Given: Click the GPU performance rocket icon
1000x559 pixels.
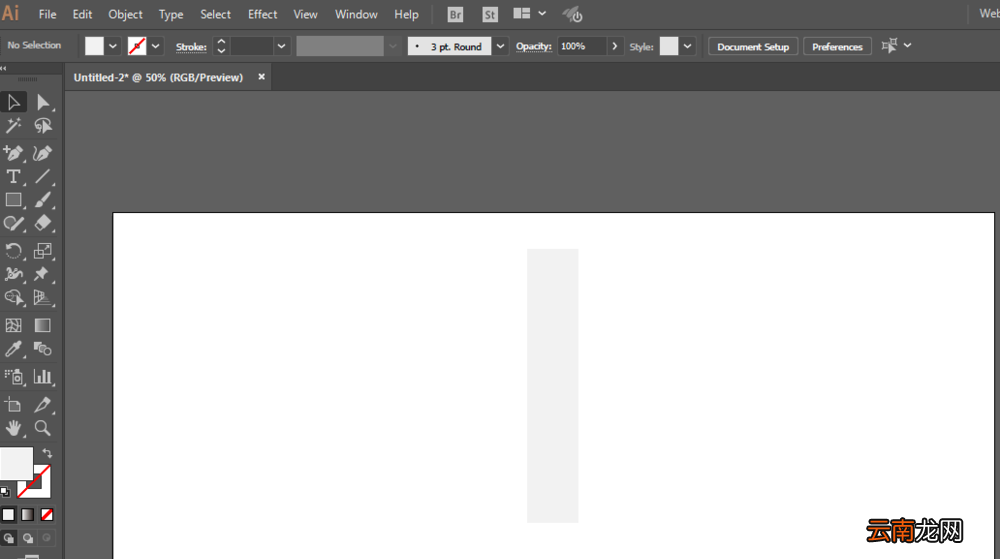Looking at the screenshot, I should click(x=572, y=15).
